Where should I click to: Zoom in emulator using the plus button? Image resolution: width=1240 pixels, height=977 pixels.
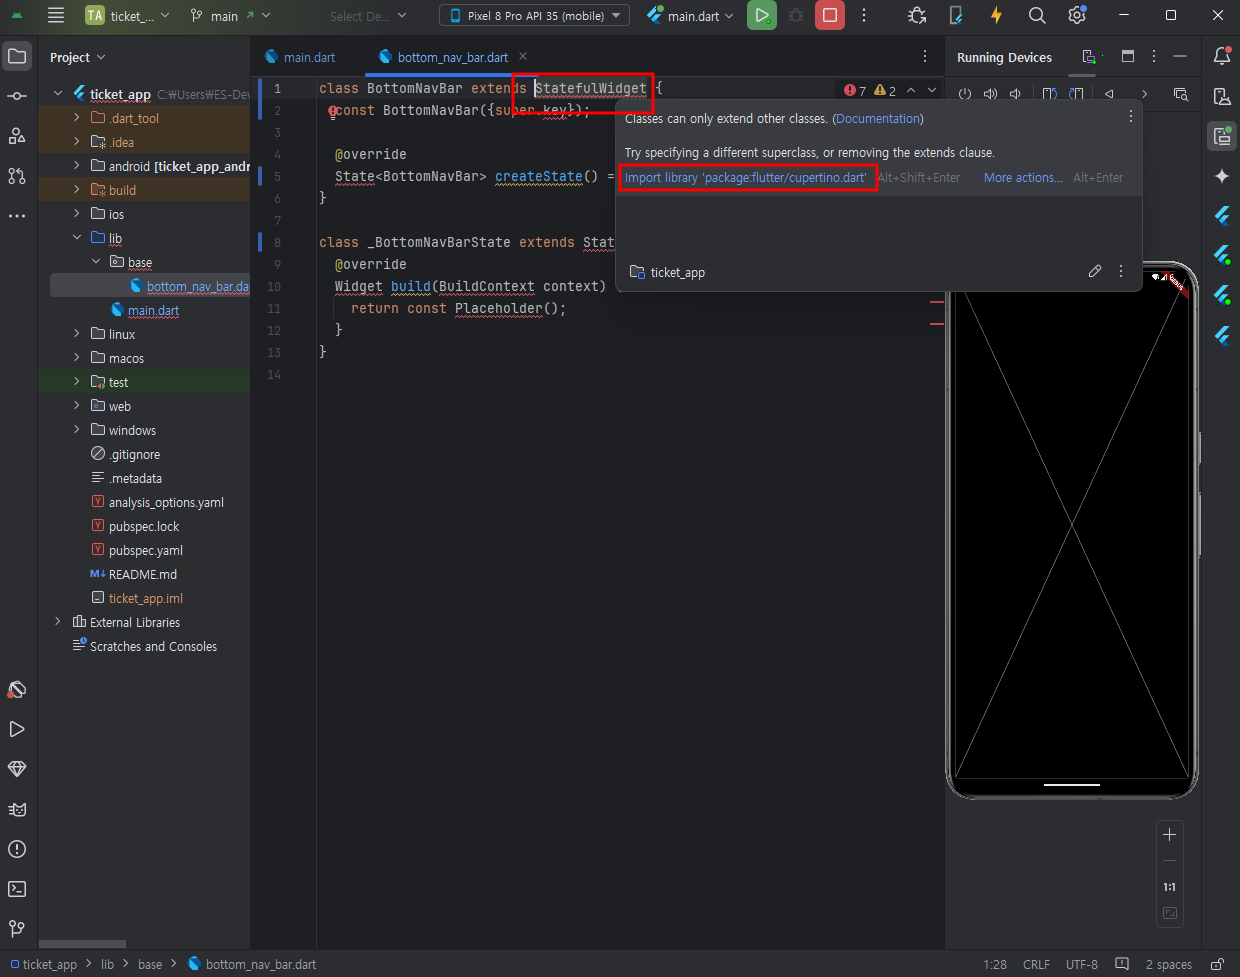pyautogui.click(x=1169, y=834)
